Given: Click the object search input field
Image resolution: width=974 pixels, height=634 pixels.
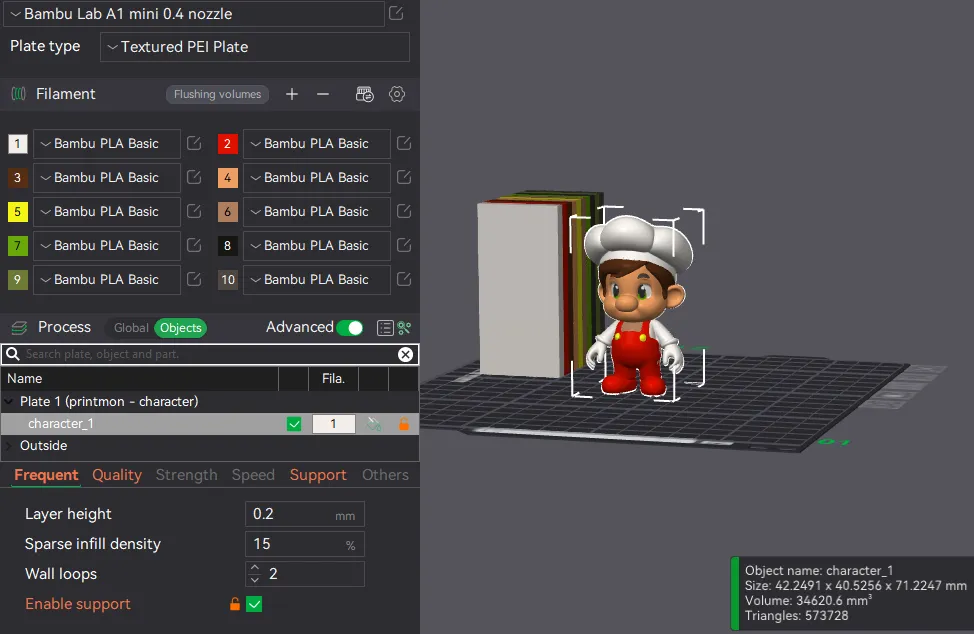Looking at the screenshot, I should click(210, 354).
